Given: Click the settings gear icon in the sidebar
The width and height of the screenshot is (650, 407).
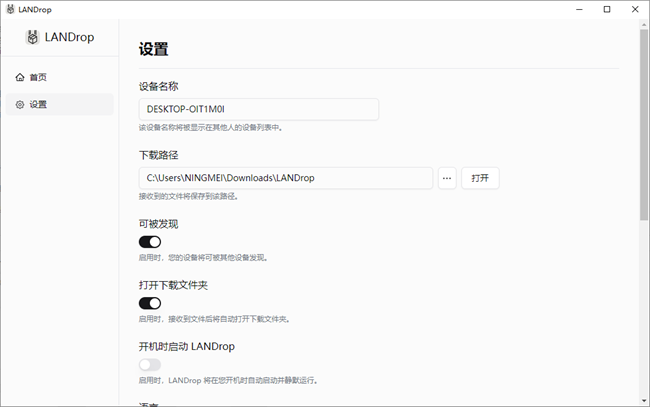Looking at the screenshot, I should (20, 104).
